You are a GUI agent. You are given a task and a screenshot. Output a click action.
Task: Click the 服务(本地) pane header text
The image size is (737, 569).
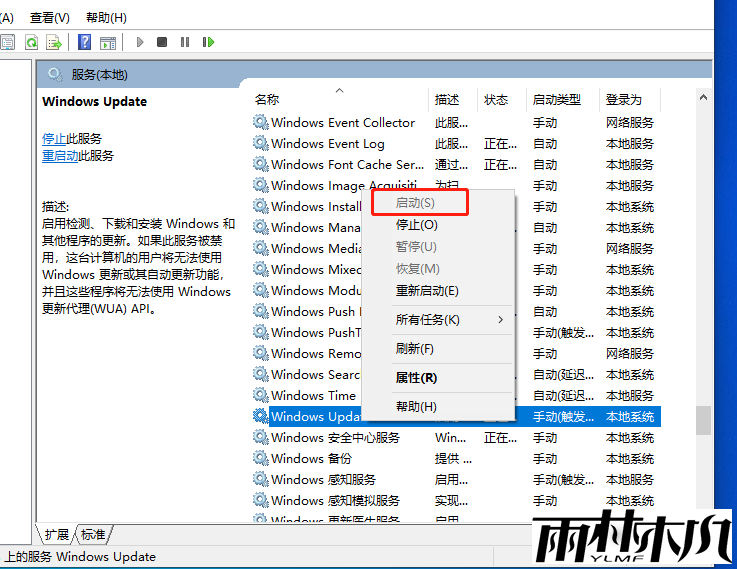[100, 75]
